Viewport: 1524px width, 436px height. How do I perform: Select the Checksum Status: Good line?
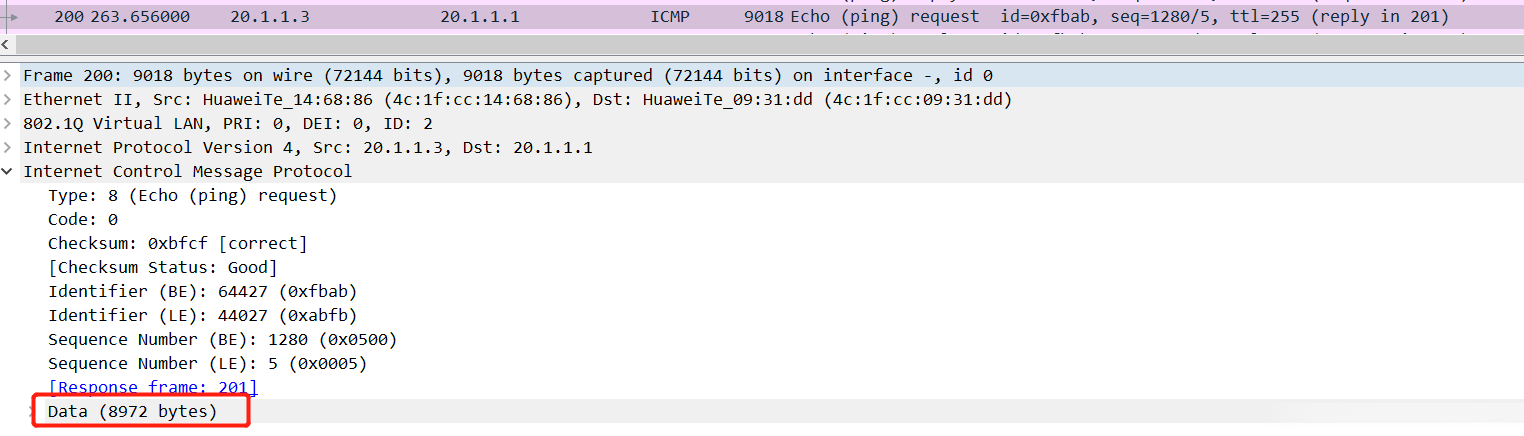(162, 268)
